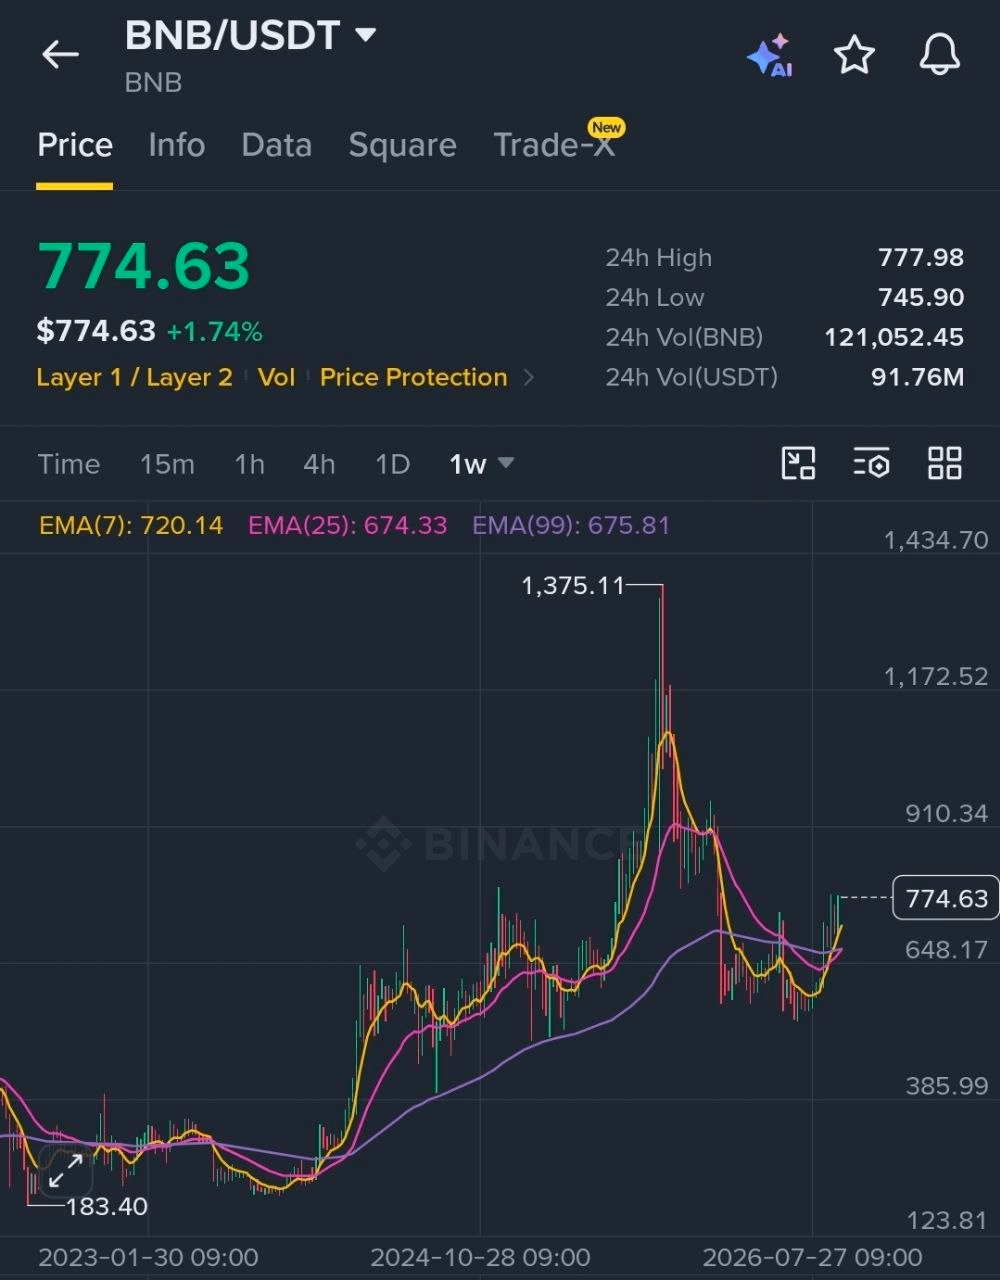This screenshot has width=1000, height=1280.
Task: Open the Price Protection tag
Action: point(413,377)
